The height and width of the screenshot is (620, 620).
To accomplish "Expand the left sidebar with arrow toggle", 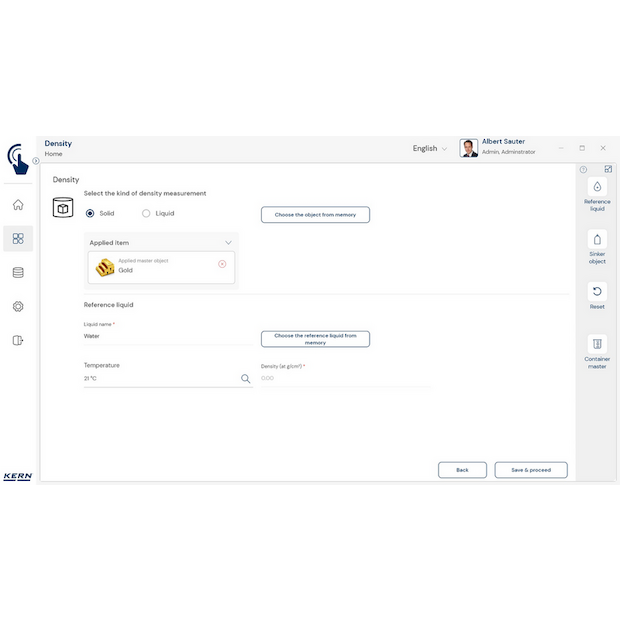I will [x=36, y=160].
